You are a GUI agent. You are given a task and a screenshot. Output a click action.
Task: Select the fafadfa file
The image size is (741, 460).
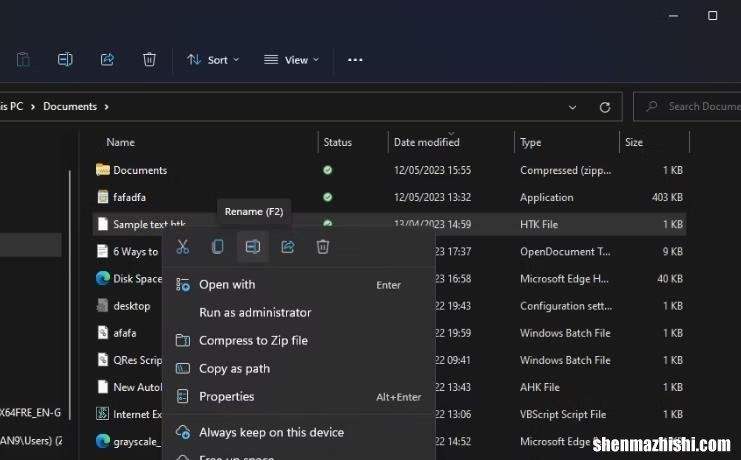pos(390,197)
